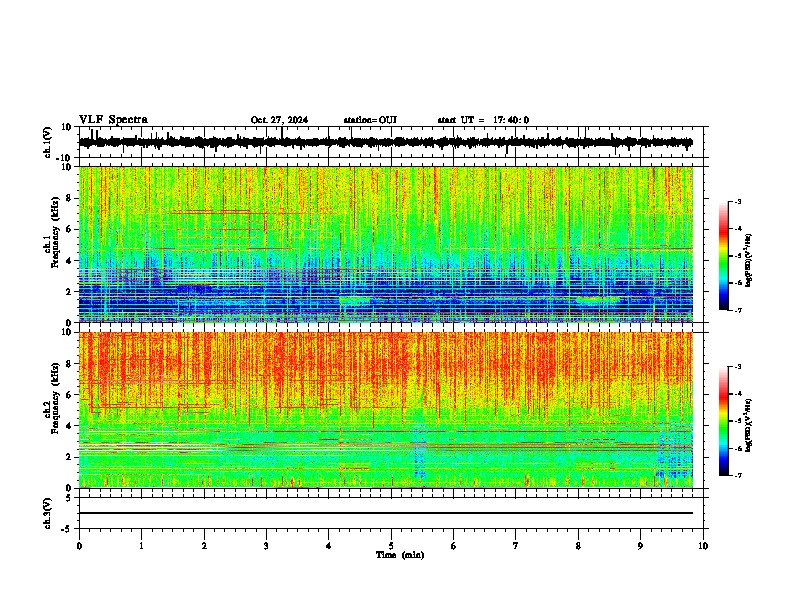This screenshot has width=792, height=612.
Task: Click time axis tick label "9"
Action: (640, 546)
